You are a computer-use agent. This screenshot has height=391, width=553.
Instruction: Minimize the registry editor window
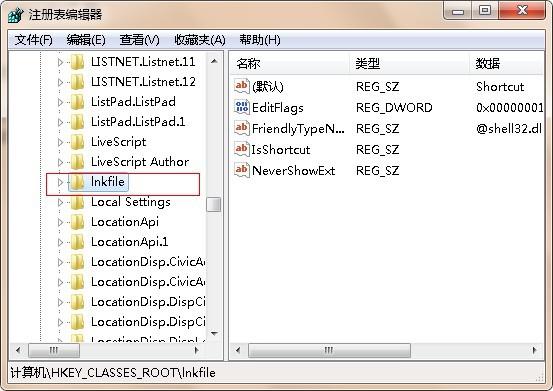458,11
